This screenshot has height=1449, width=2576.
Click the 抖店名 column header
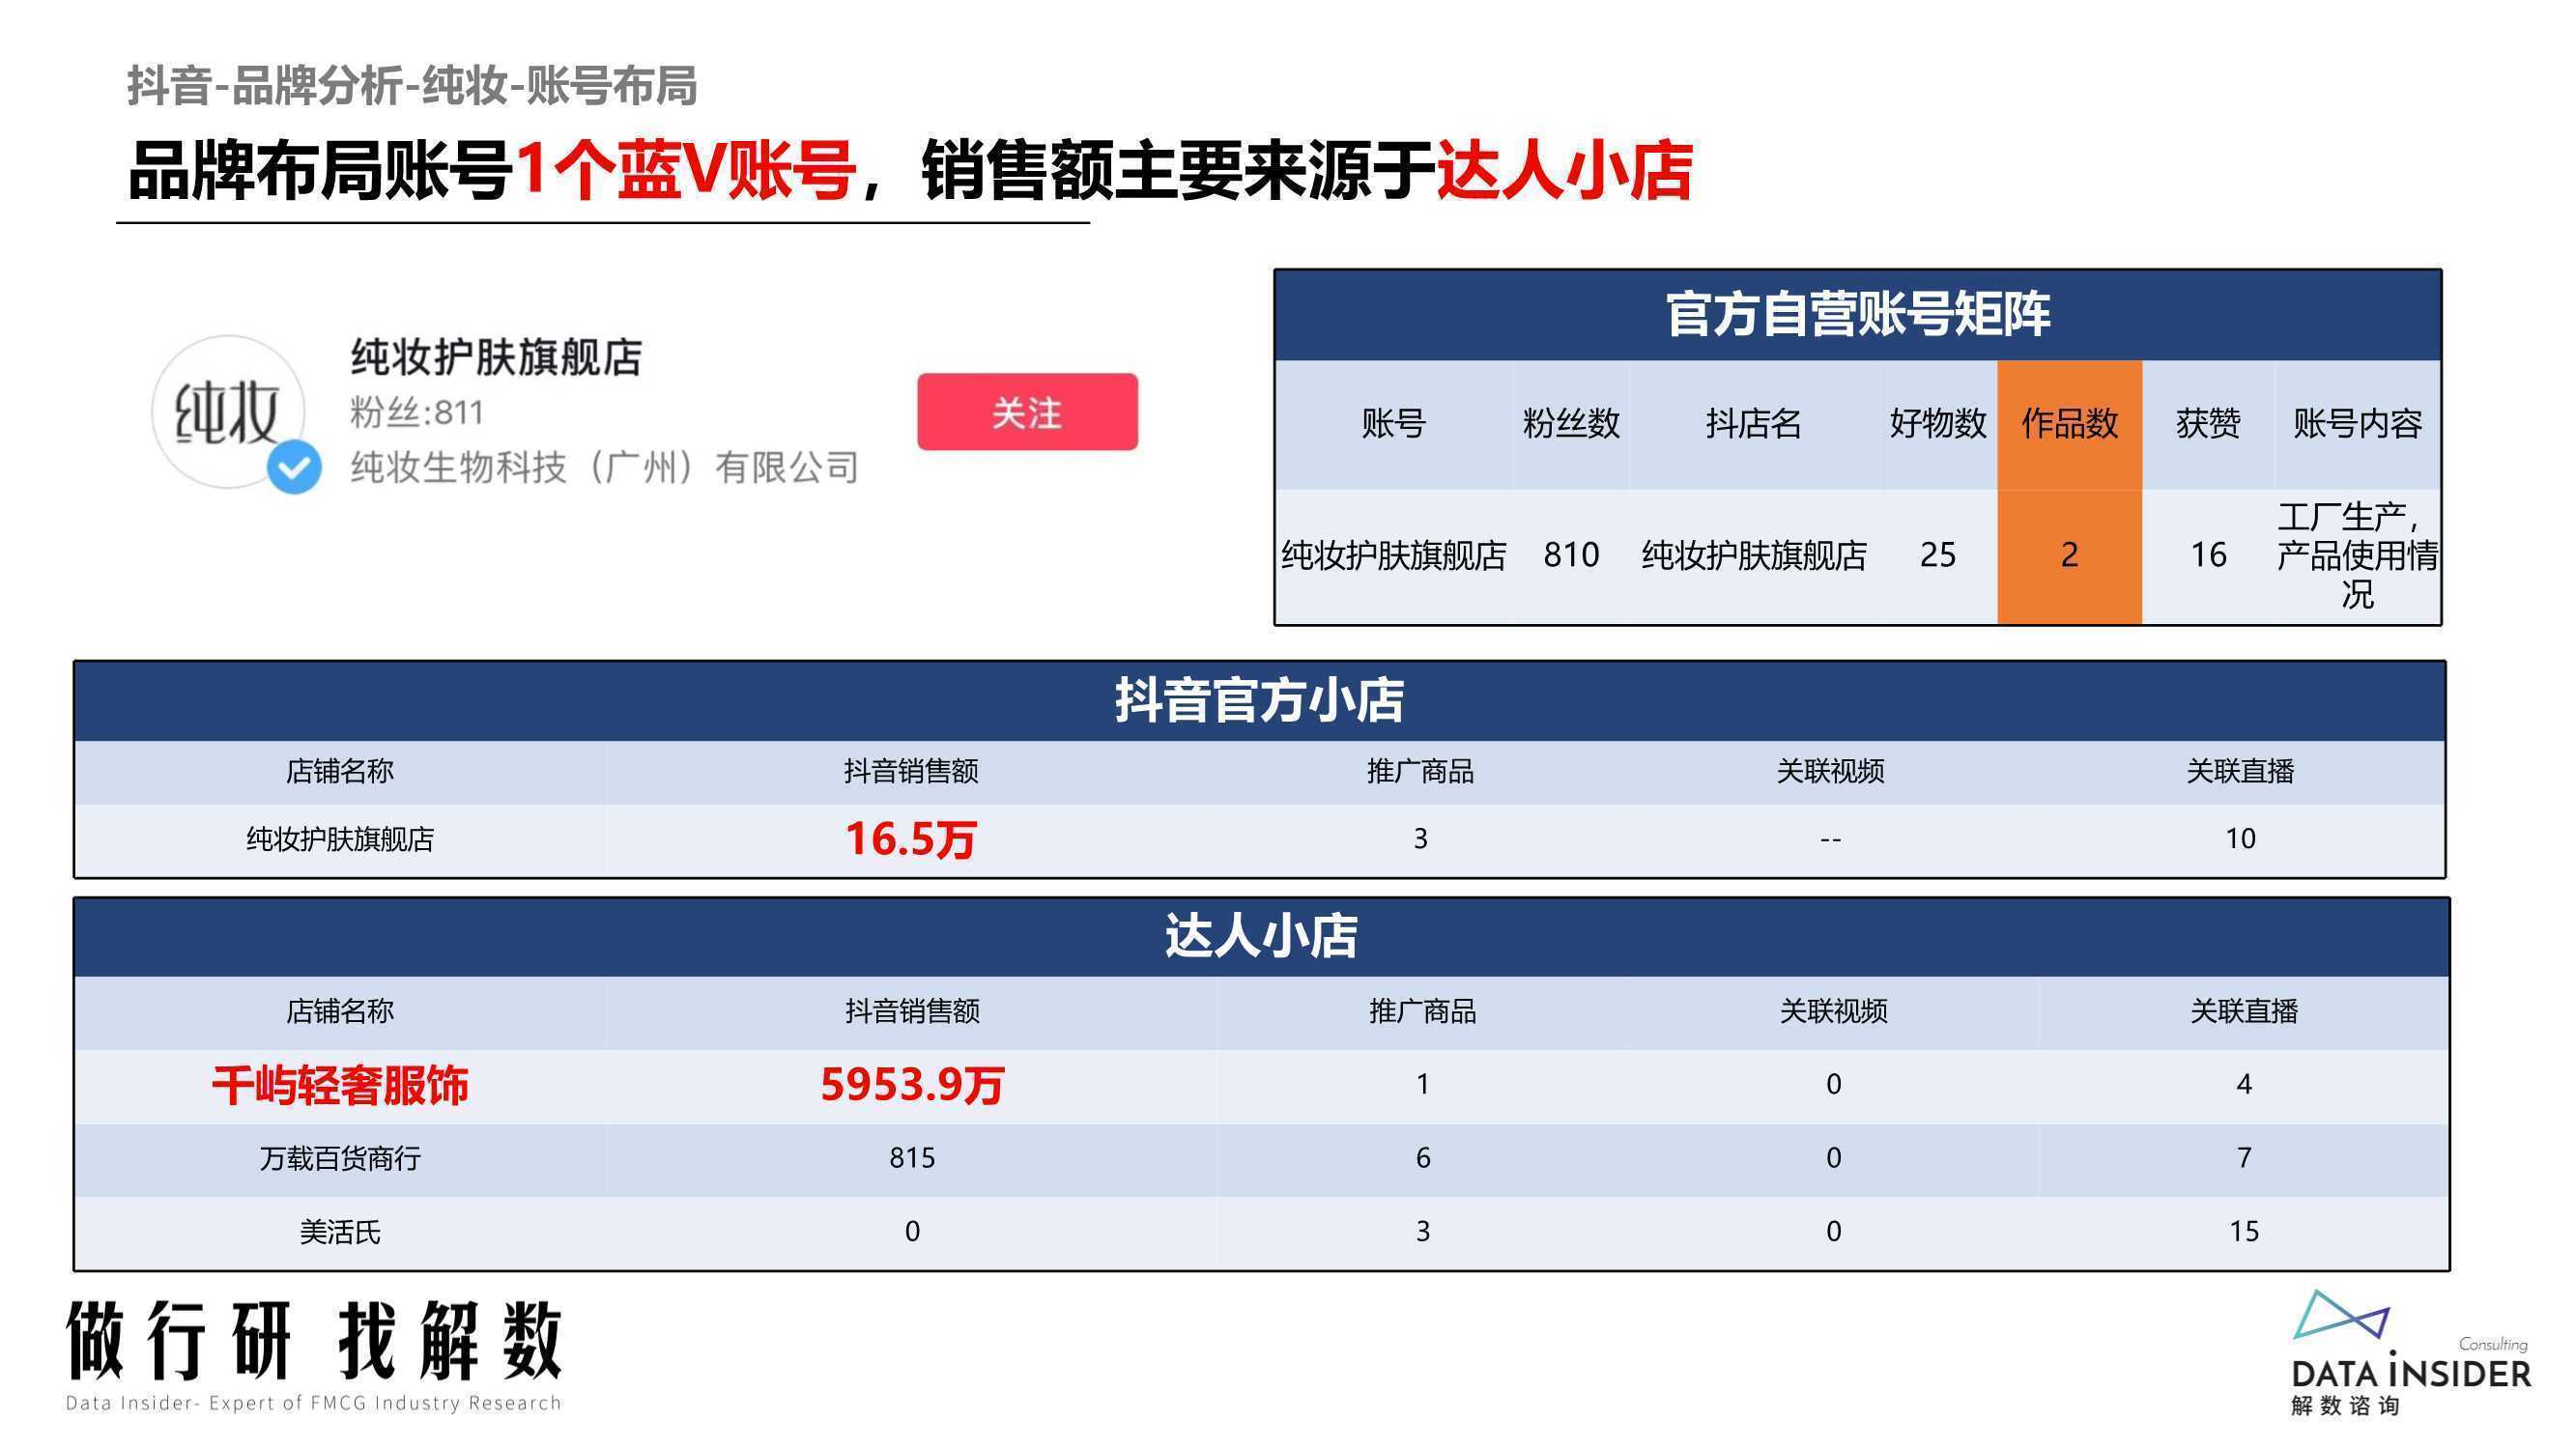click(1754, 424)
